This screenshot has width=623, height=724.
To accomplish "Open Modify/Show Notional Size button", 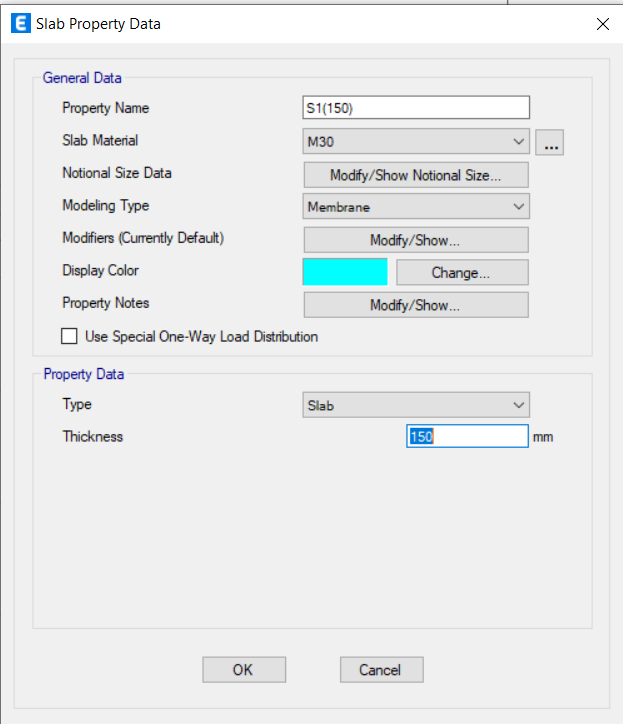I will (x=416, y=175).
